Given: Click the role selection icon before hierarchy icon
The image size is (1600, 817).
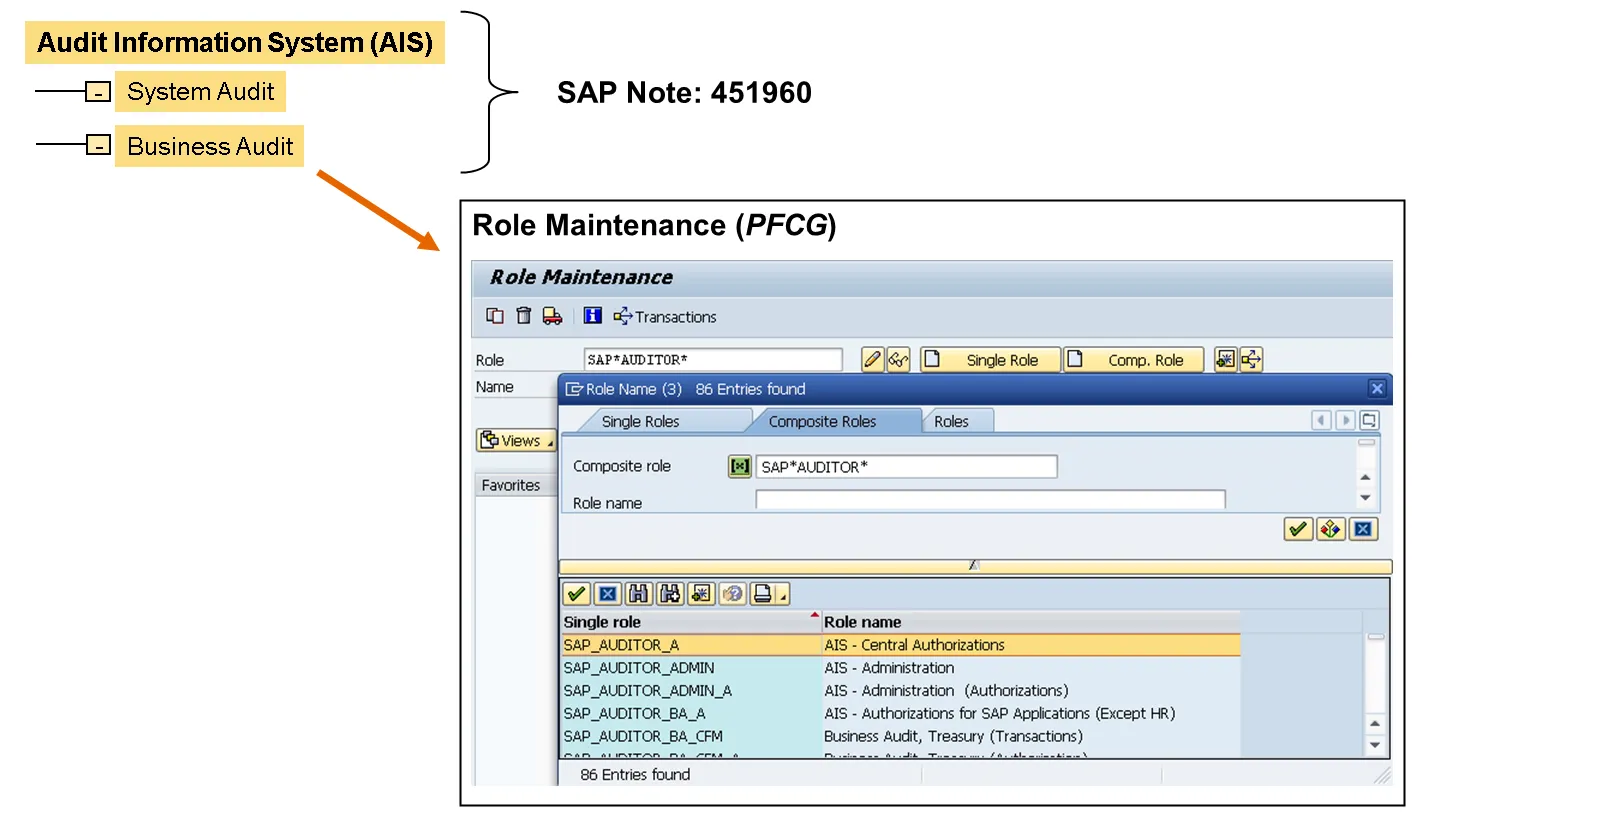Looking at the screenshot, I should [1225, 359].
